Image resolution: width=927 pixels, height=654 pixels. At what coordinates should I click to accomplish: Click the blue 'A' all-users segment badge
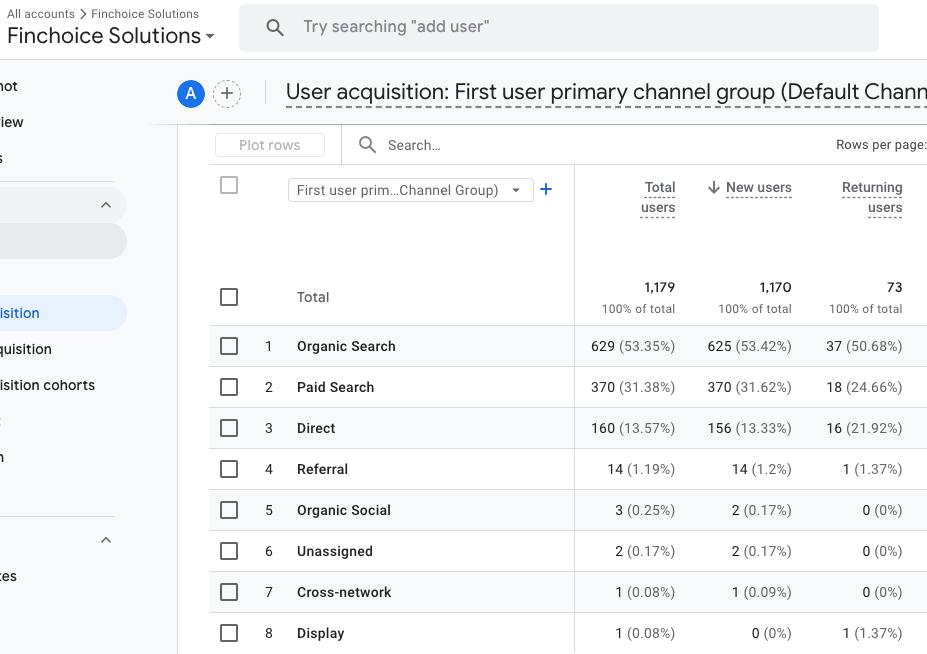pyautogui.click(x=191, y=94)
